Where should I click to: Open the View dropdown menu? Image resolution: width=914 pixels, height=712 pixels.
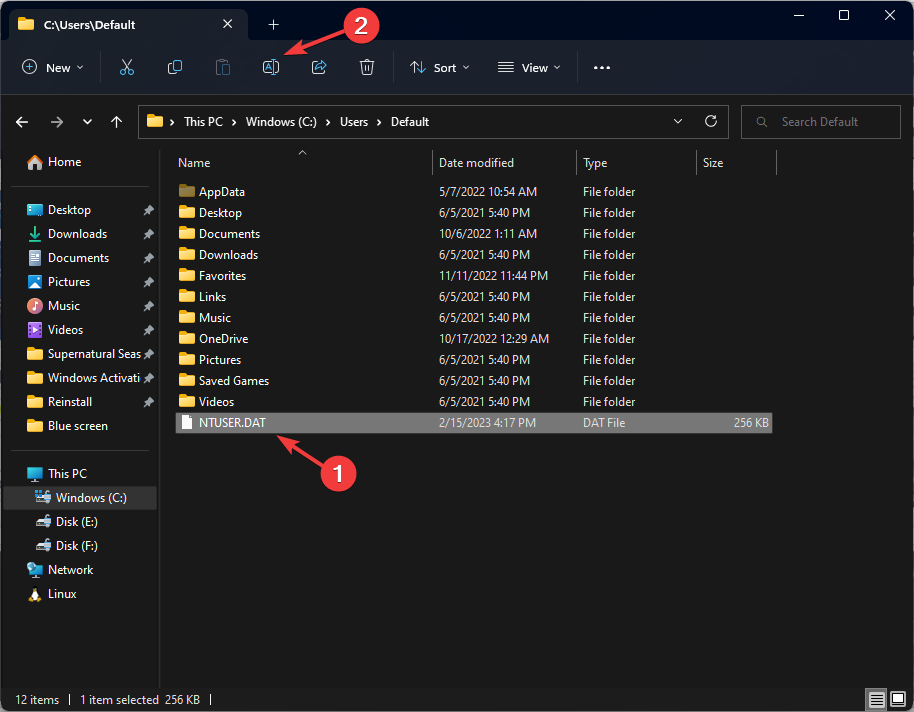click(x=529, y=68)
